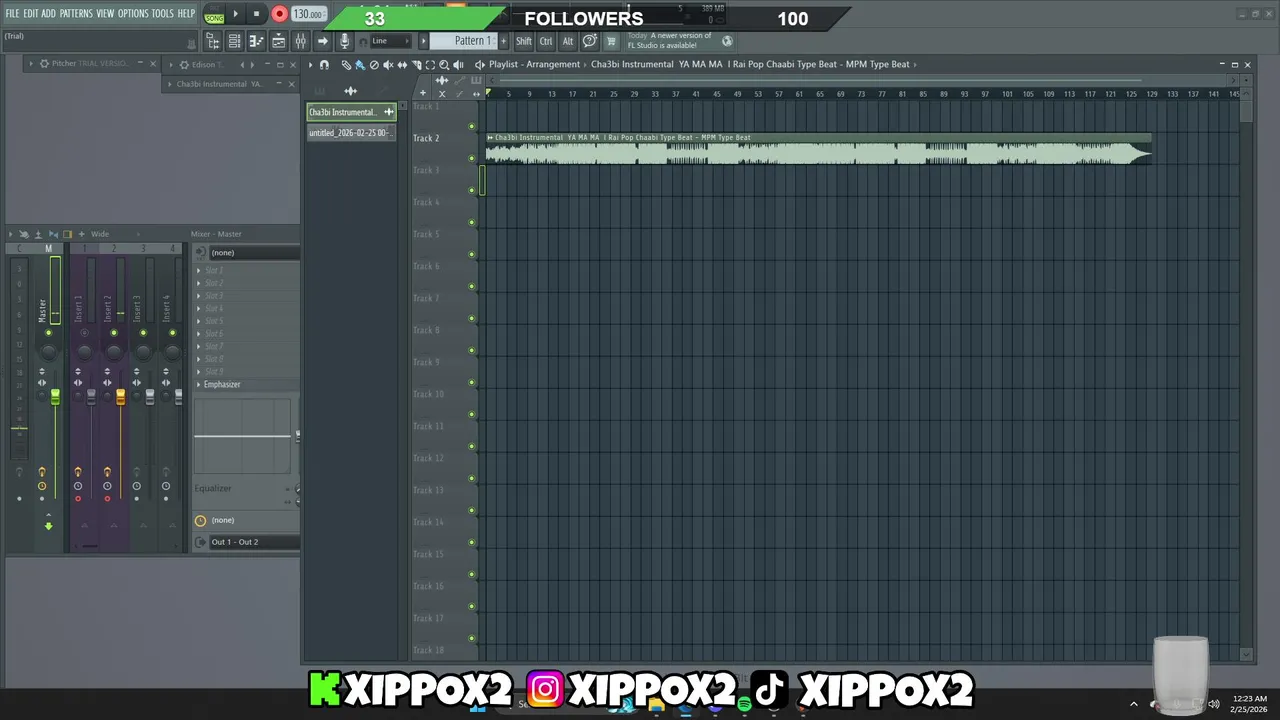
Task: Toggle Song/Pattern playback mode
Action: pyautogui.click(x=214, y=15)
